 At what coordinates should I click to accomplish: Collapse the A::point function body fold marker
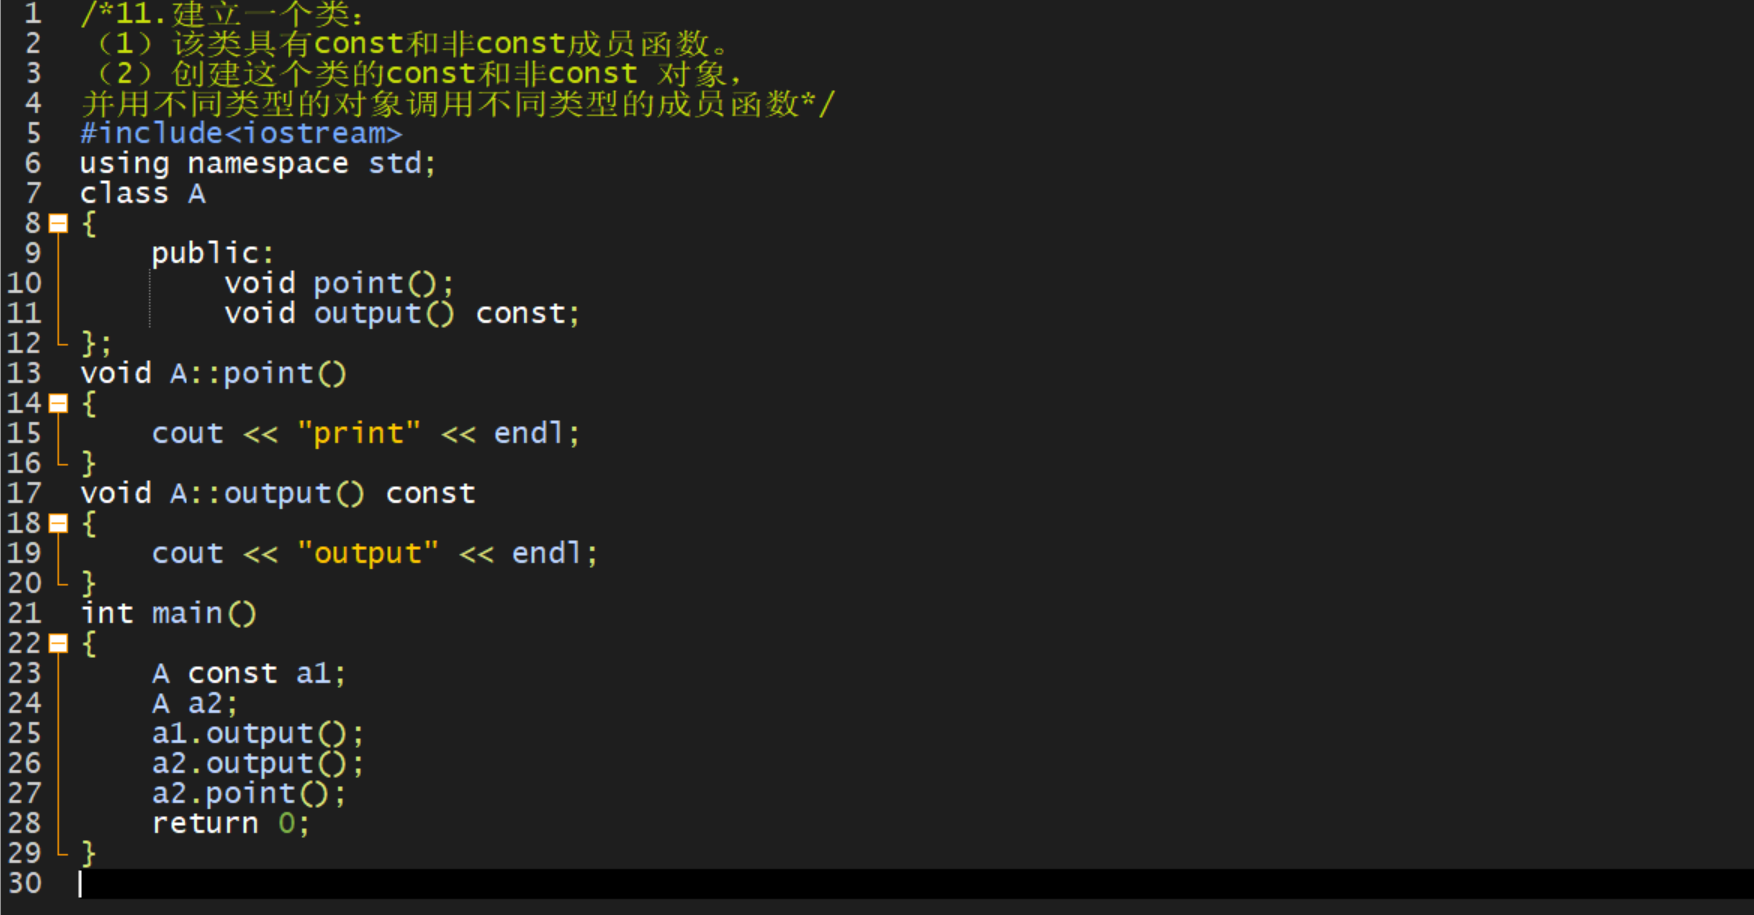[x=59, y=404]
